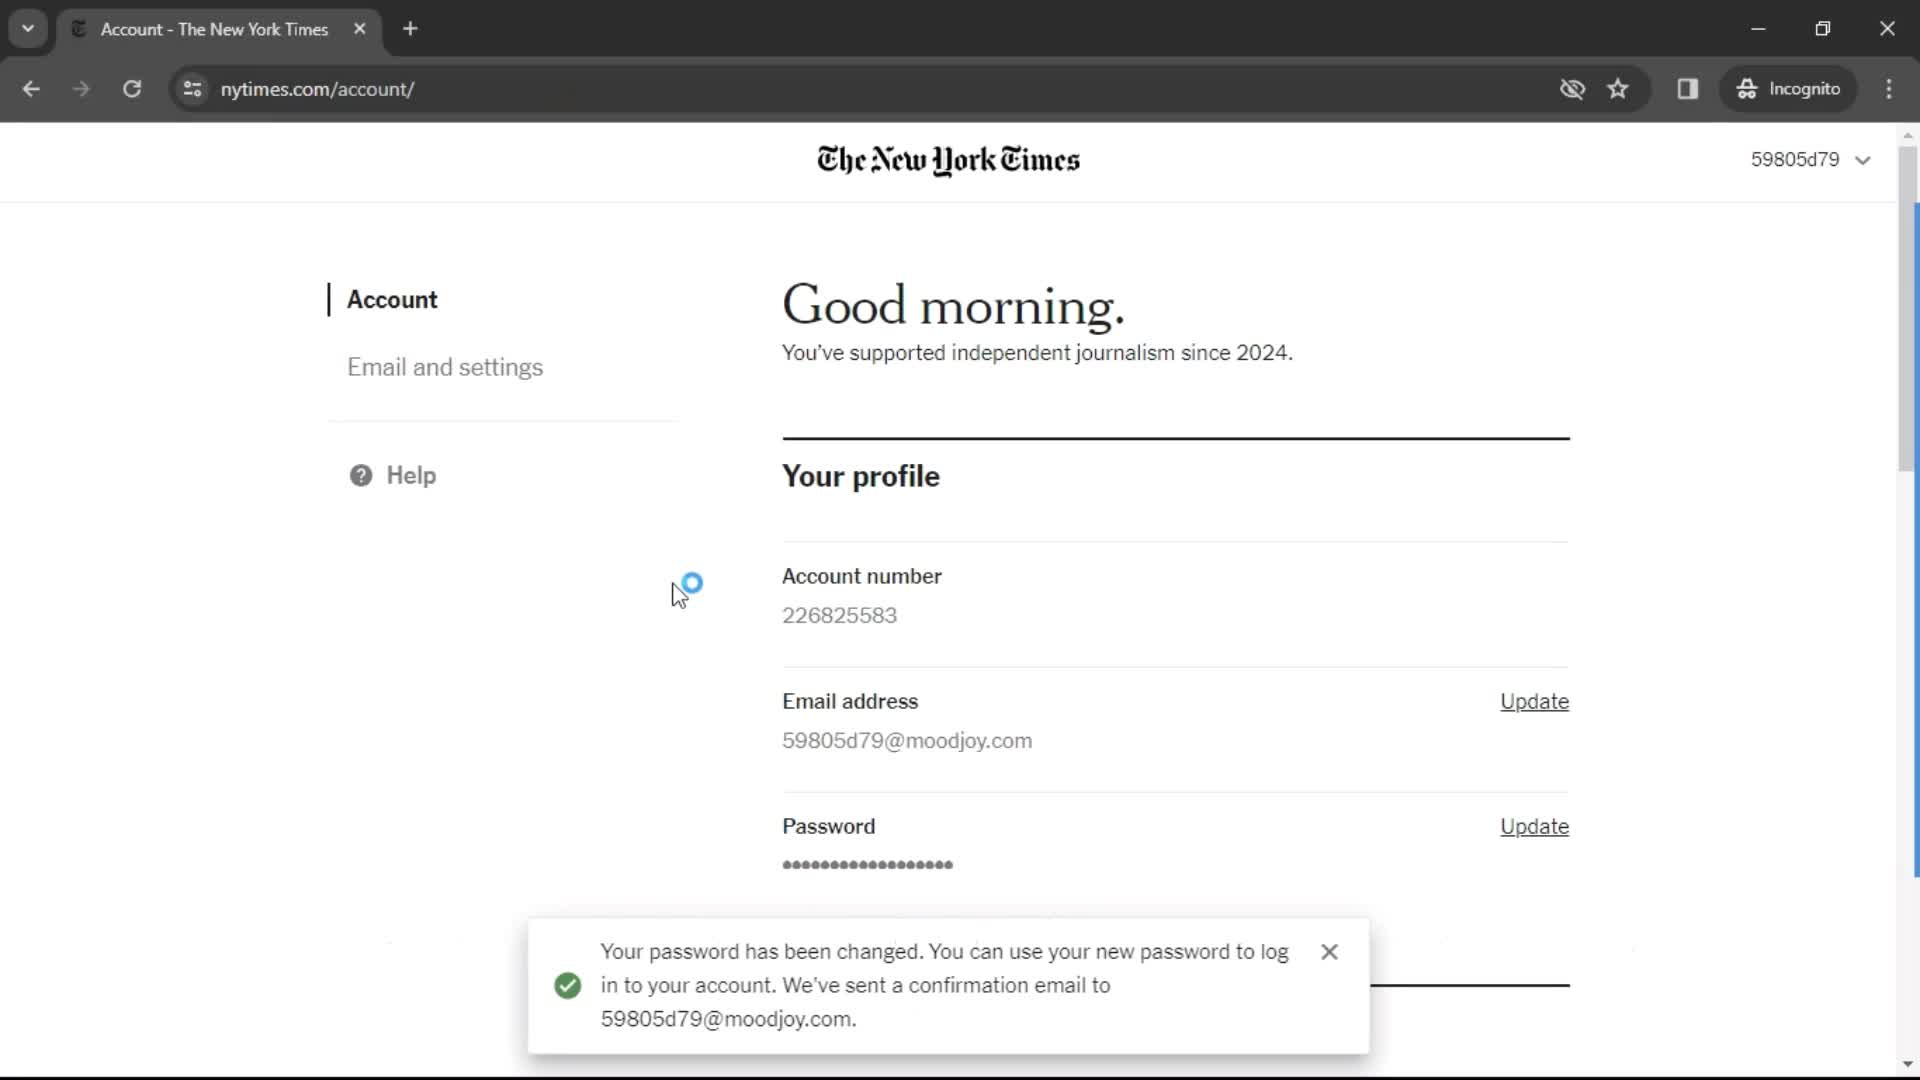Screen dimensions: 1920x1080
Task: Close the password changed notification
Action: (1329, 952)
